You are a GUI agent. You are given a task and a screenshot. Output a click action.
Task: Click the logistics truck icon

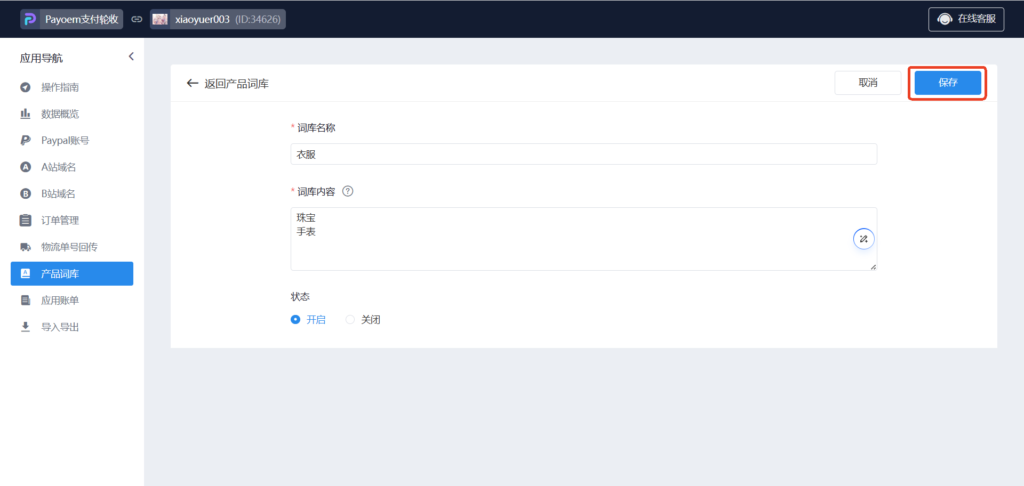[x=25, y=247]
